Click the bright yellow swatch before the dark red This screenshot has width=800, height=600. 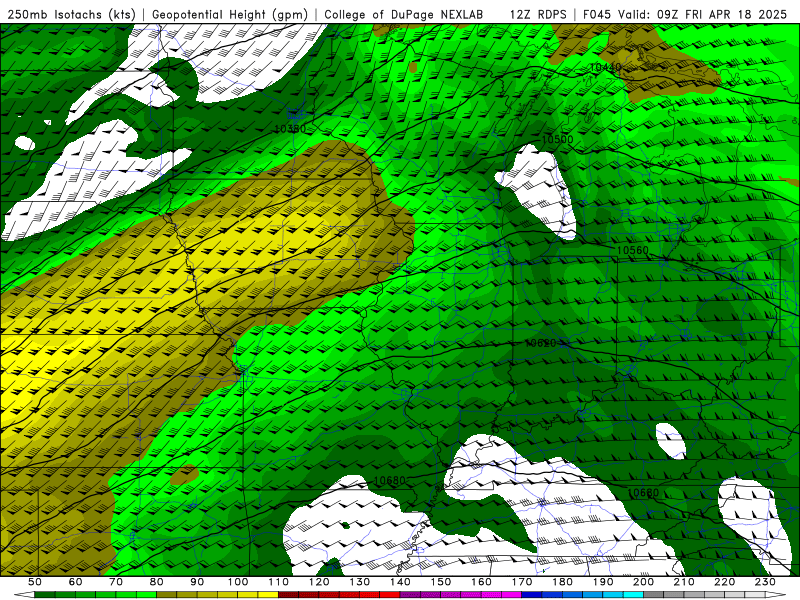coord(268,594)
